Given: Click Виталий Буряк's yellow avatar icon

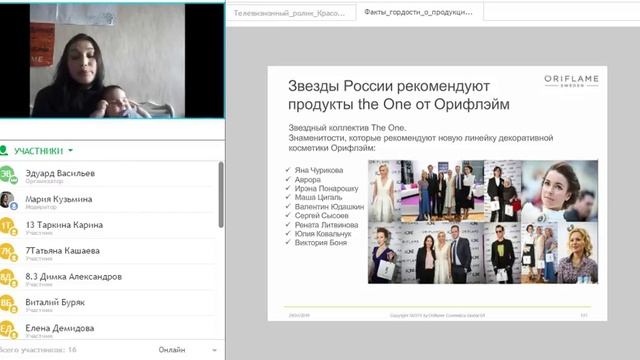Looking at the screenshot, I should click(7, 303).
